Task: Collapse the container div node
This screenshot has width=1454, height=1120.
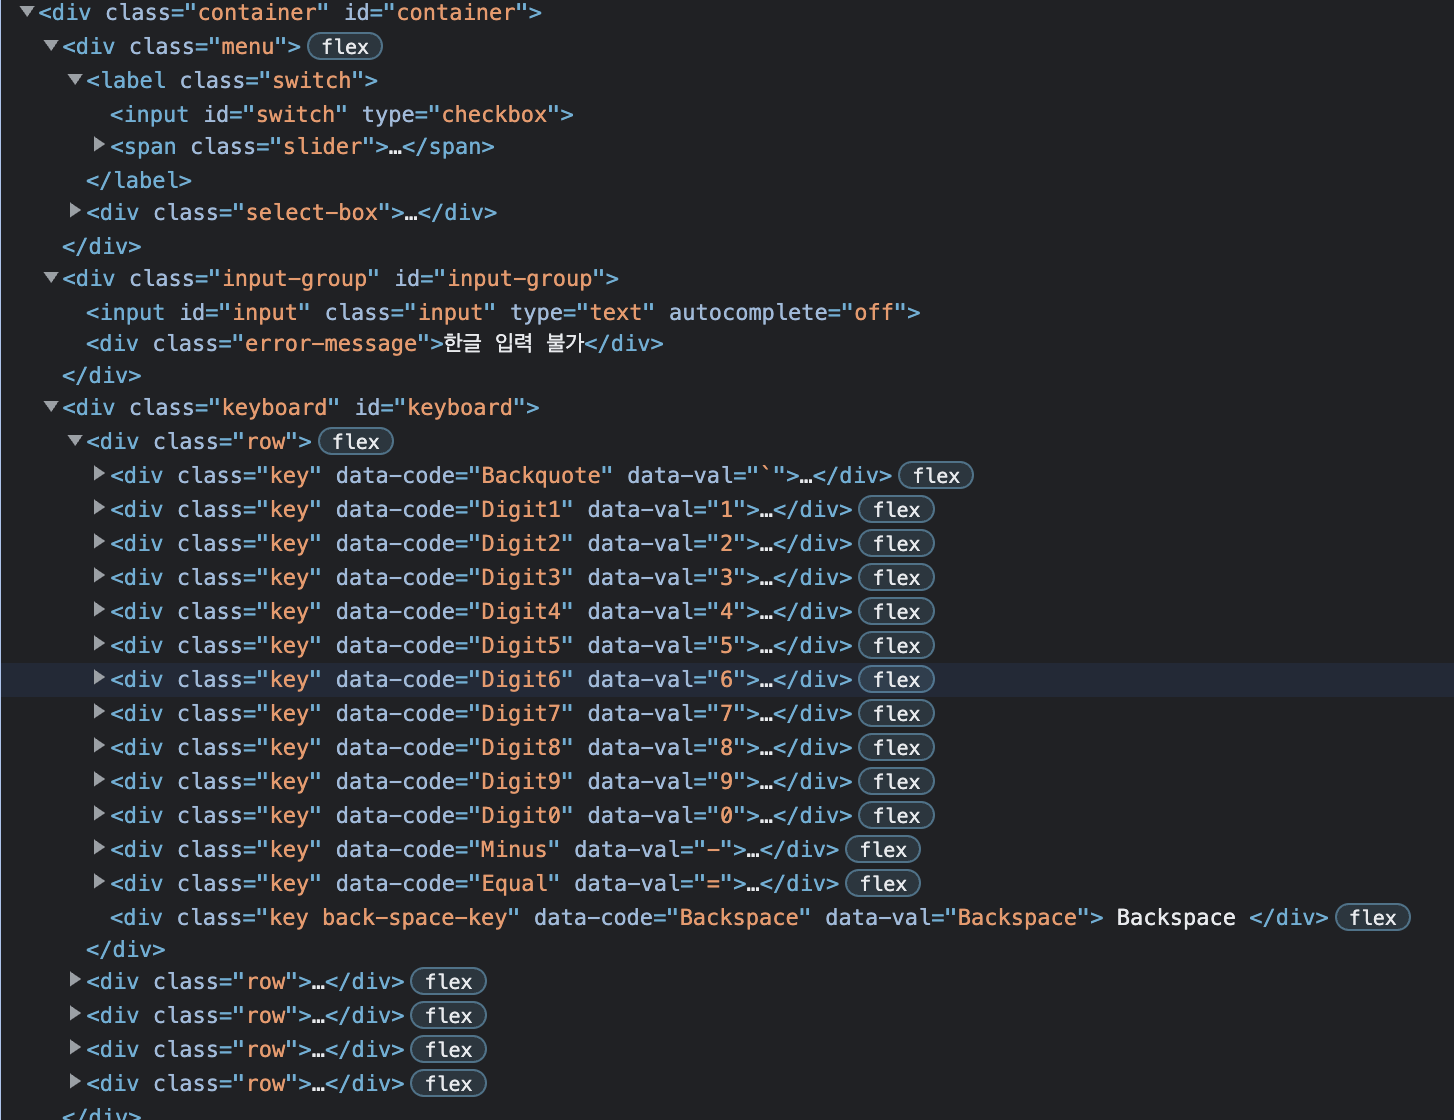Action: coord(27,12)
